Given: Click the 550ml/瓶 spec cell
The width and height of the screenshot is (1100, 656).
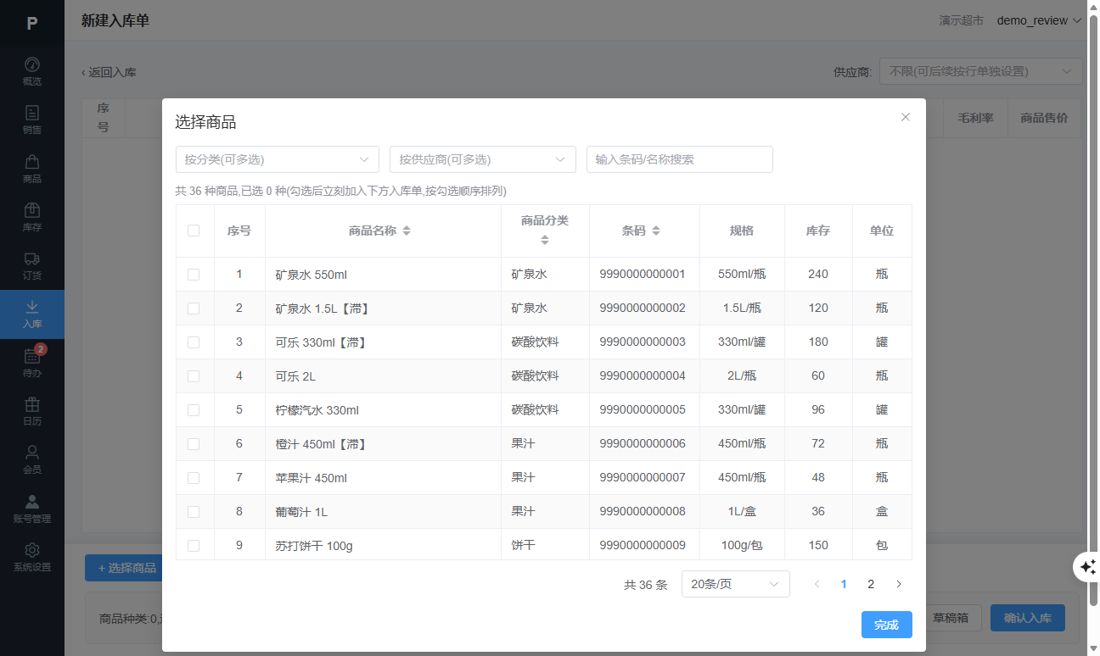Looking at the screenshot, I should click(x=742, y=274).
